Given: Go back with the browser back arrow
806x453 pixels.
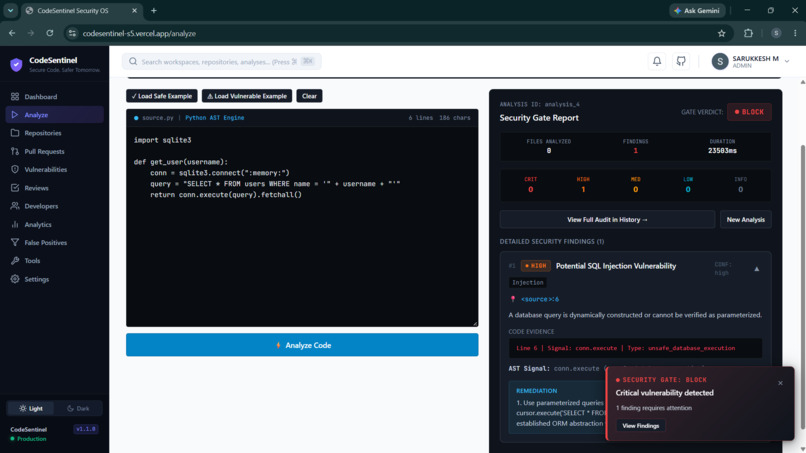Looking at the screenshot, I should 12,33.
